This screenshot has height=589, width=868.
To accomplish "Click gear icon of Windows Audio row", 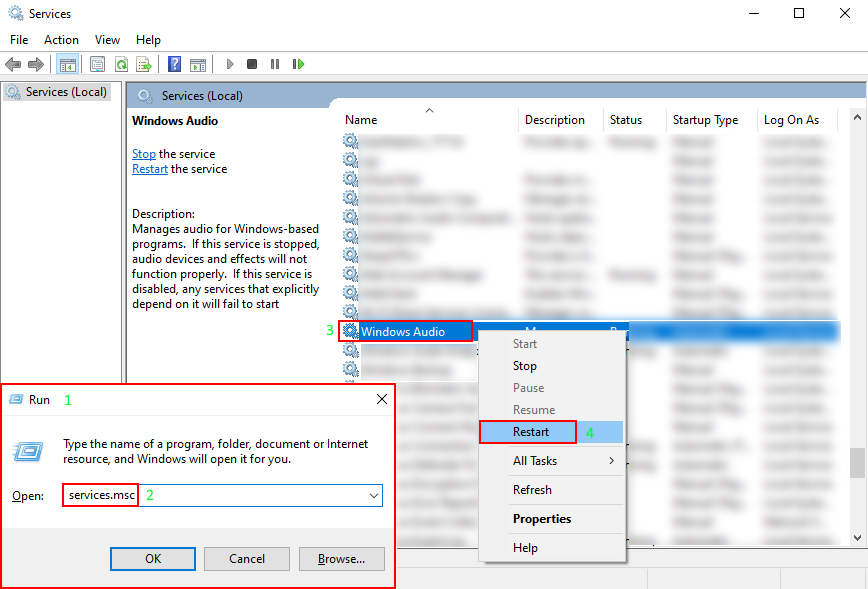I will point(350,331).
